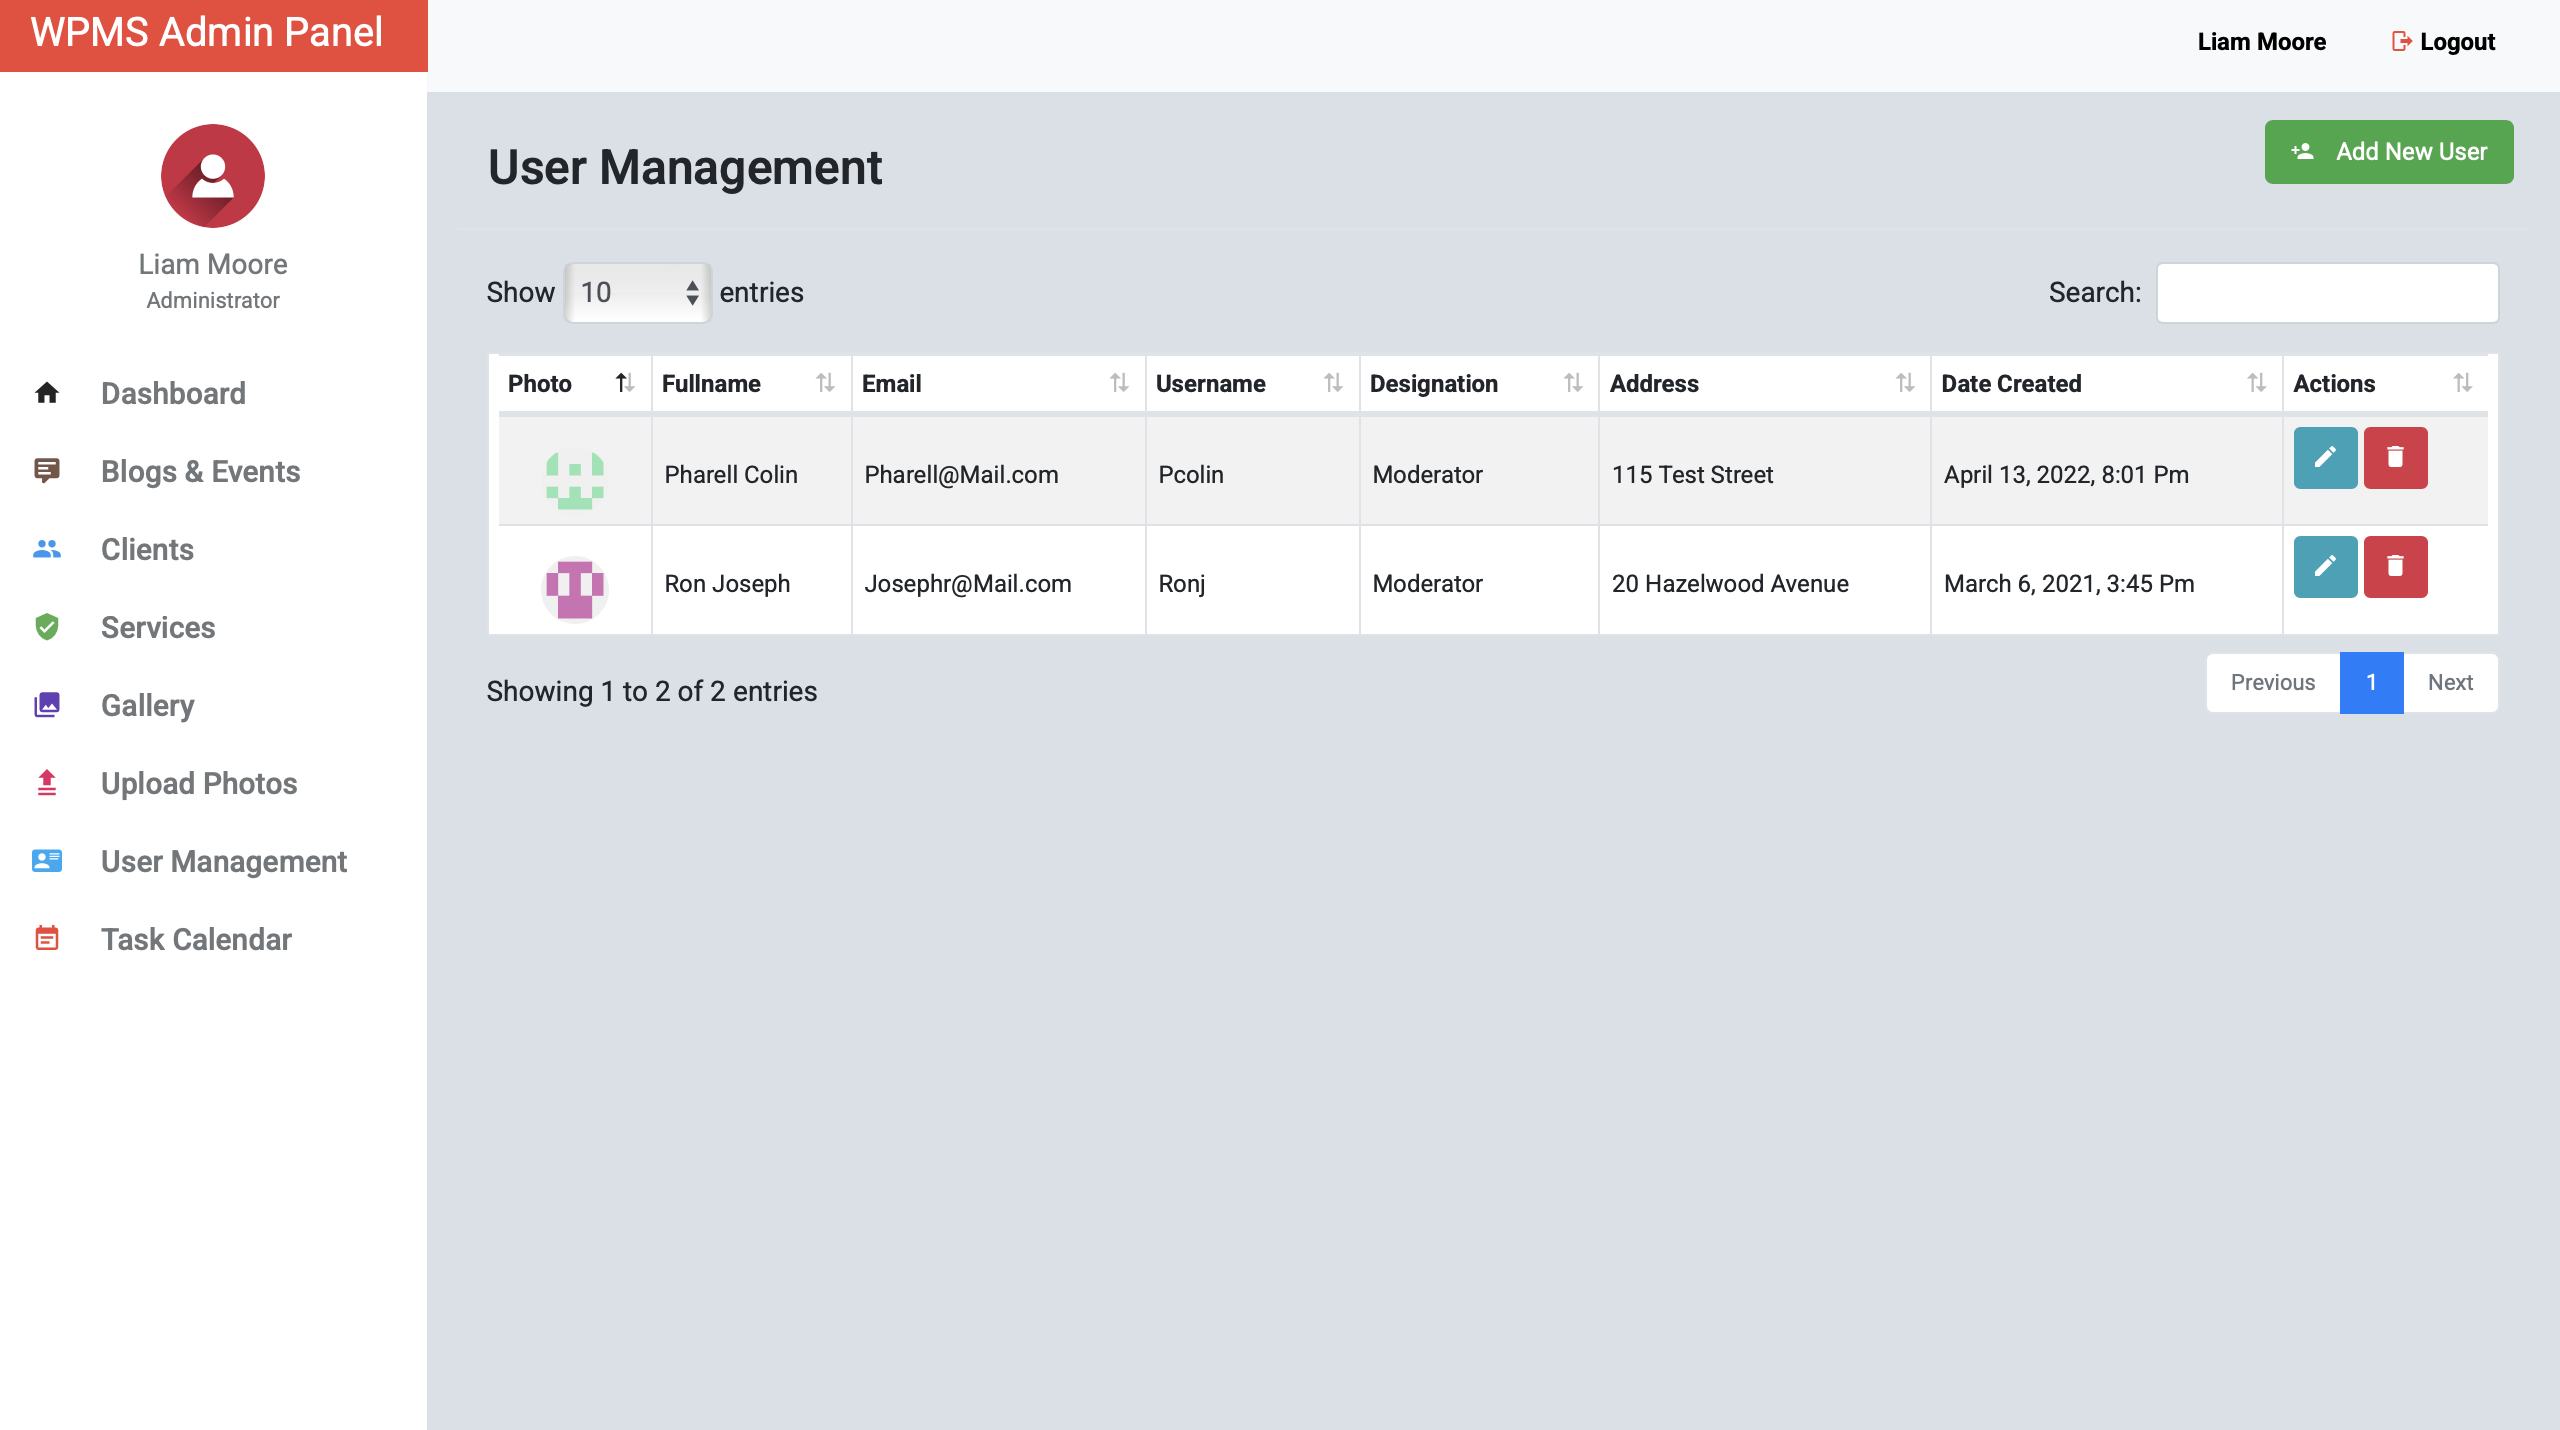This screenshot has width=2560, height=1430.
Task: Click Administrator role label in sidebar
Action: (x=213, y=300)
